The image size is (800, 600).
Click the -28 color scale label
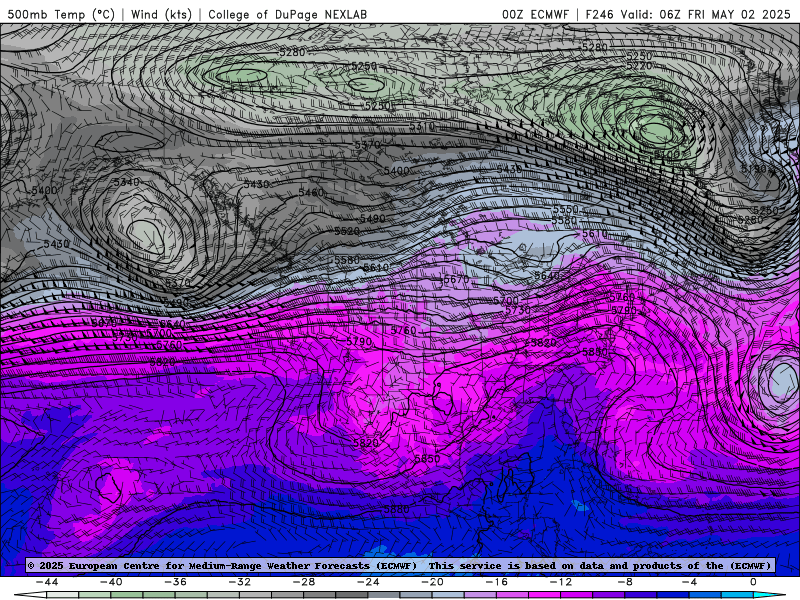(x=304, y=582)
